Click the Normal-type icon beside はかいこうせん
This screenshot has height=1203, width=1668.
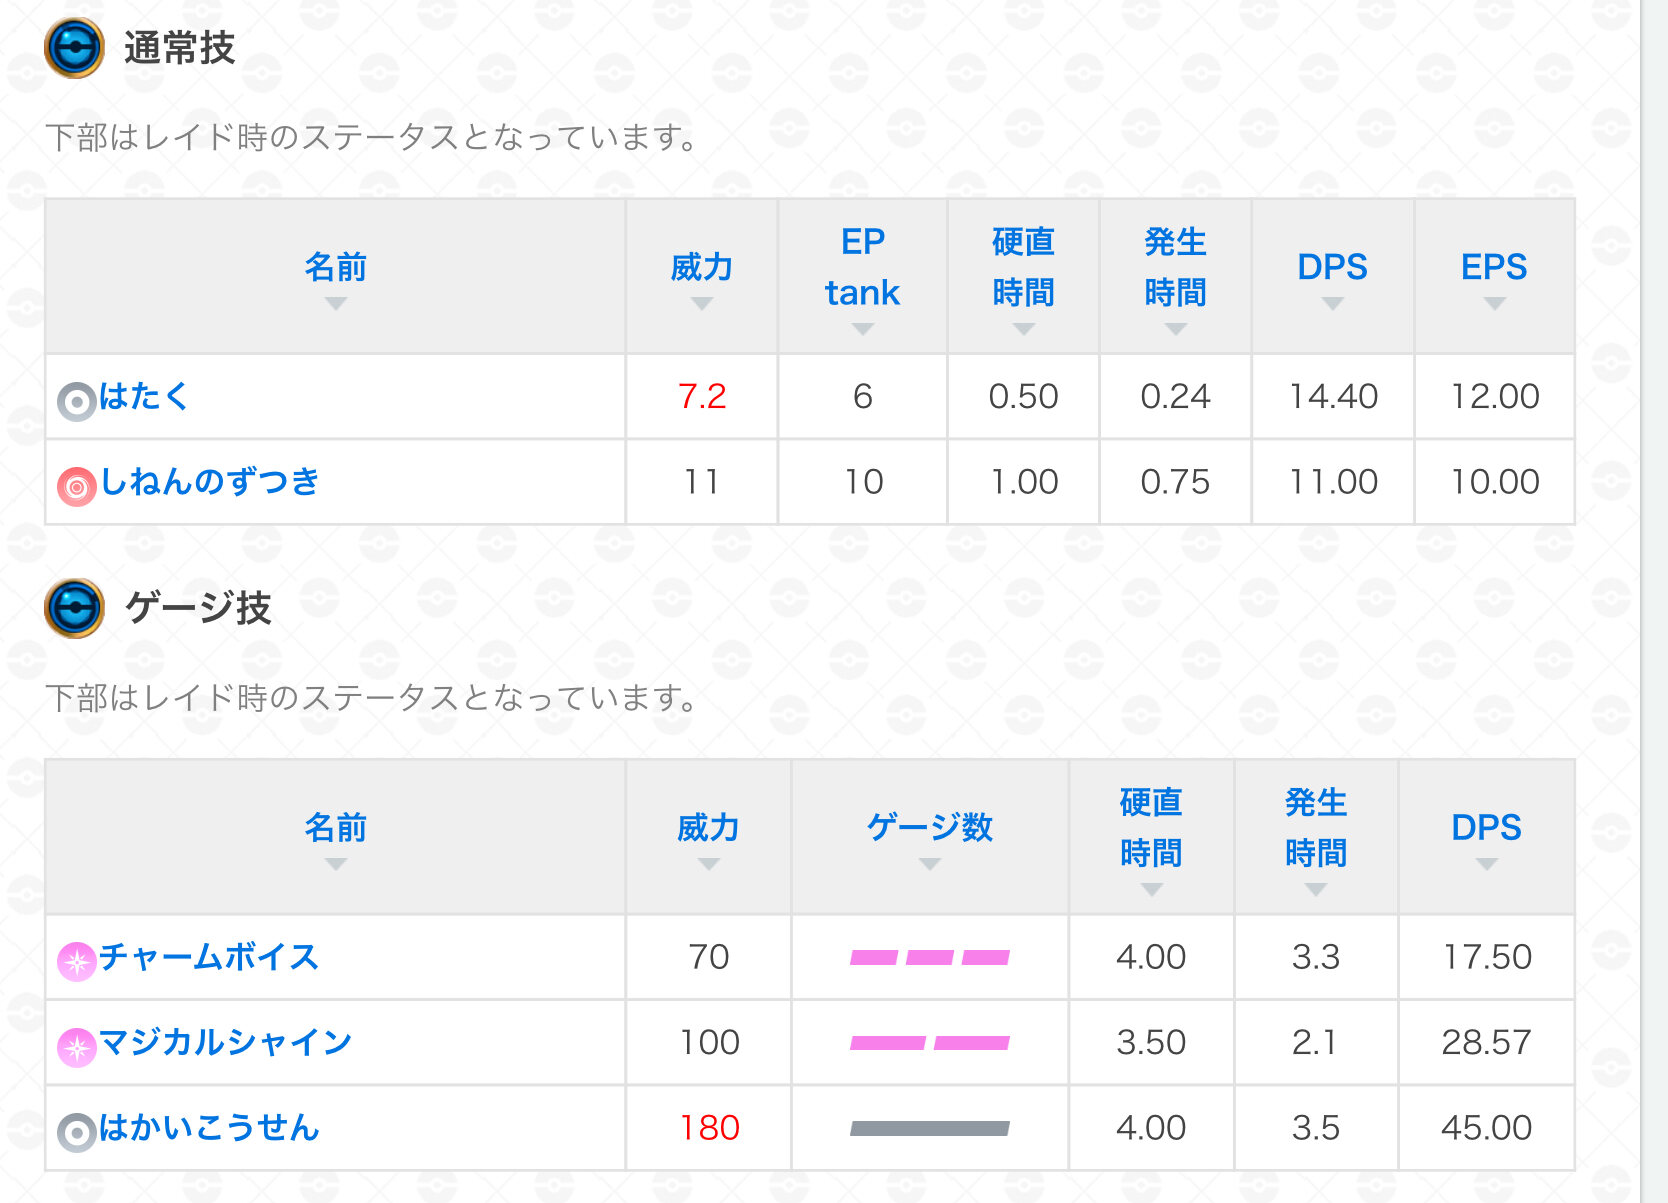[x=76, y=1133]
